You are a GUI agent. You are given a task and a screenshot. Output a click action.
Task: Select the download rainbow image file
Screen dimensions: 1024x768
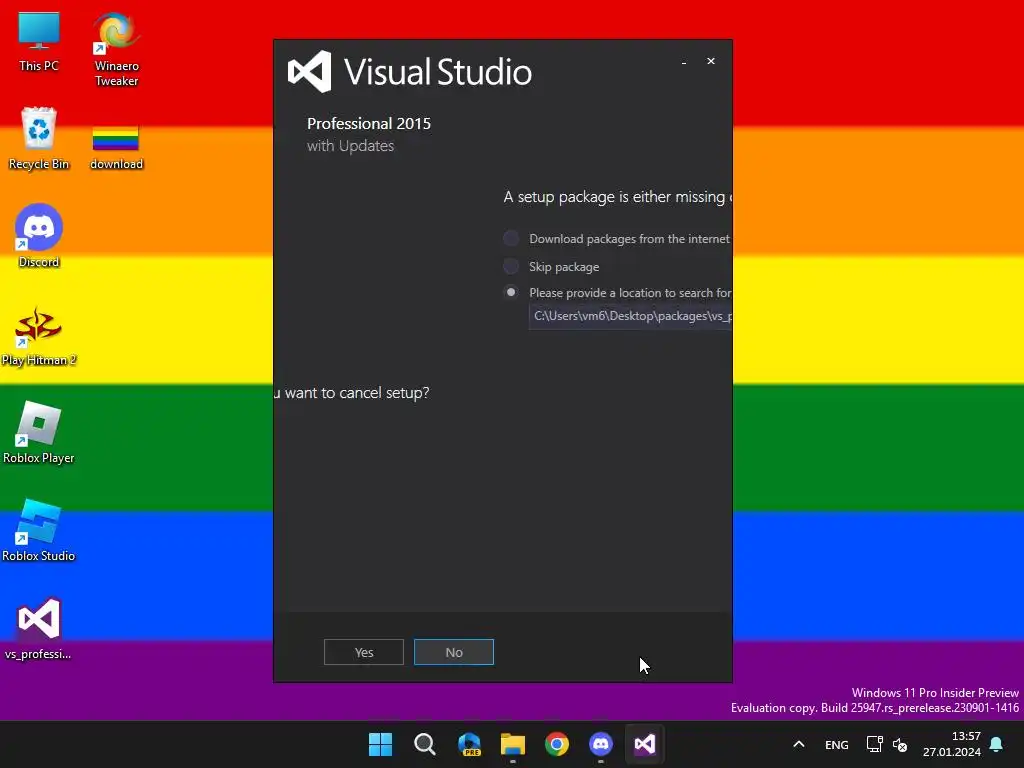point(116,148)
